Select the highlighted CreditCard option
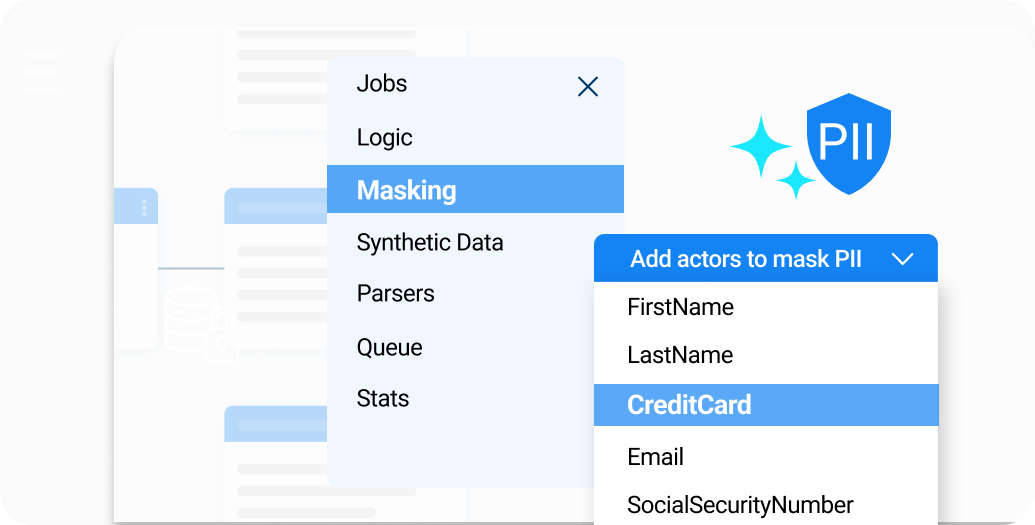Screen dimensions: 1035x525 (x=689, y=405)
